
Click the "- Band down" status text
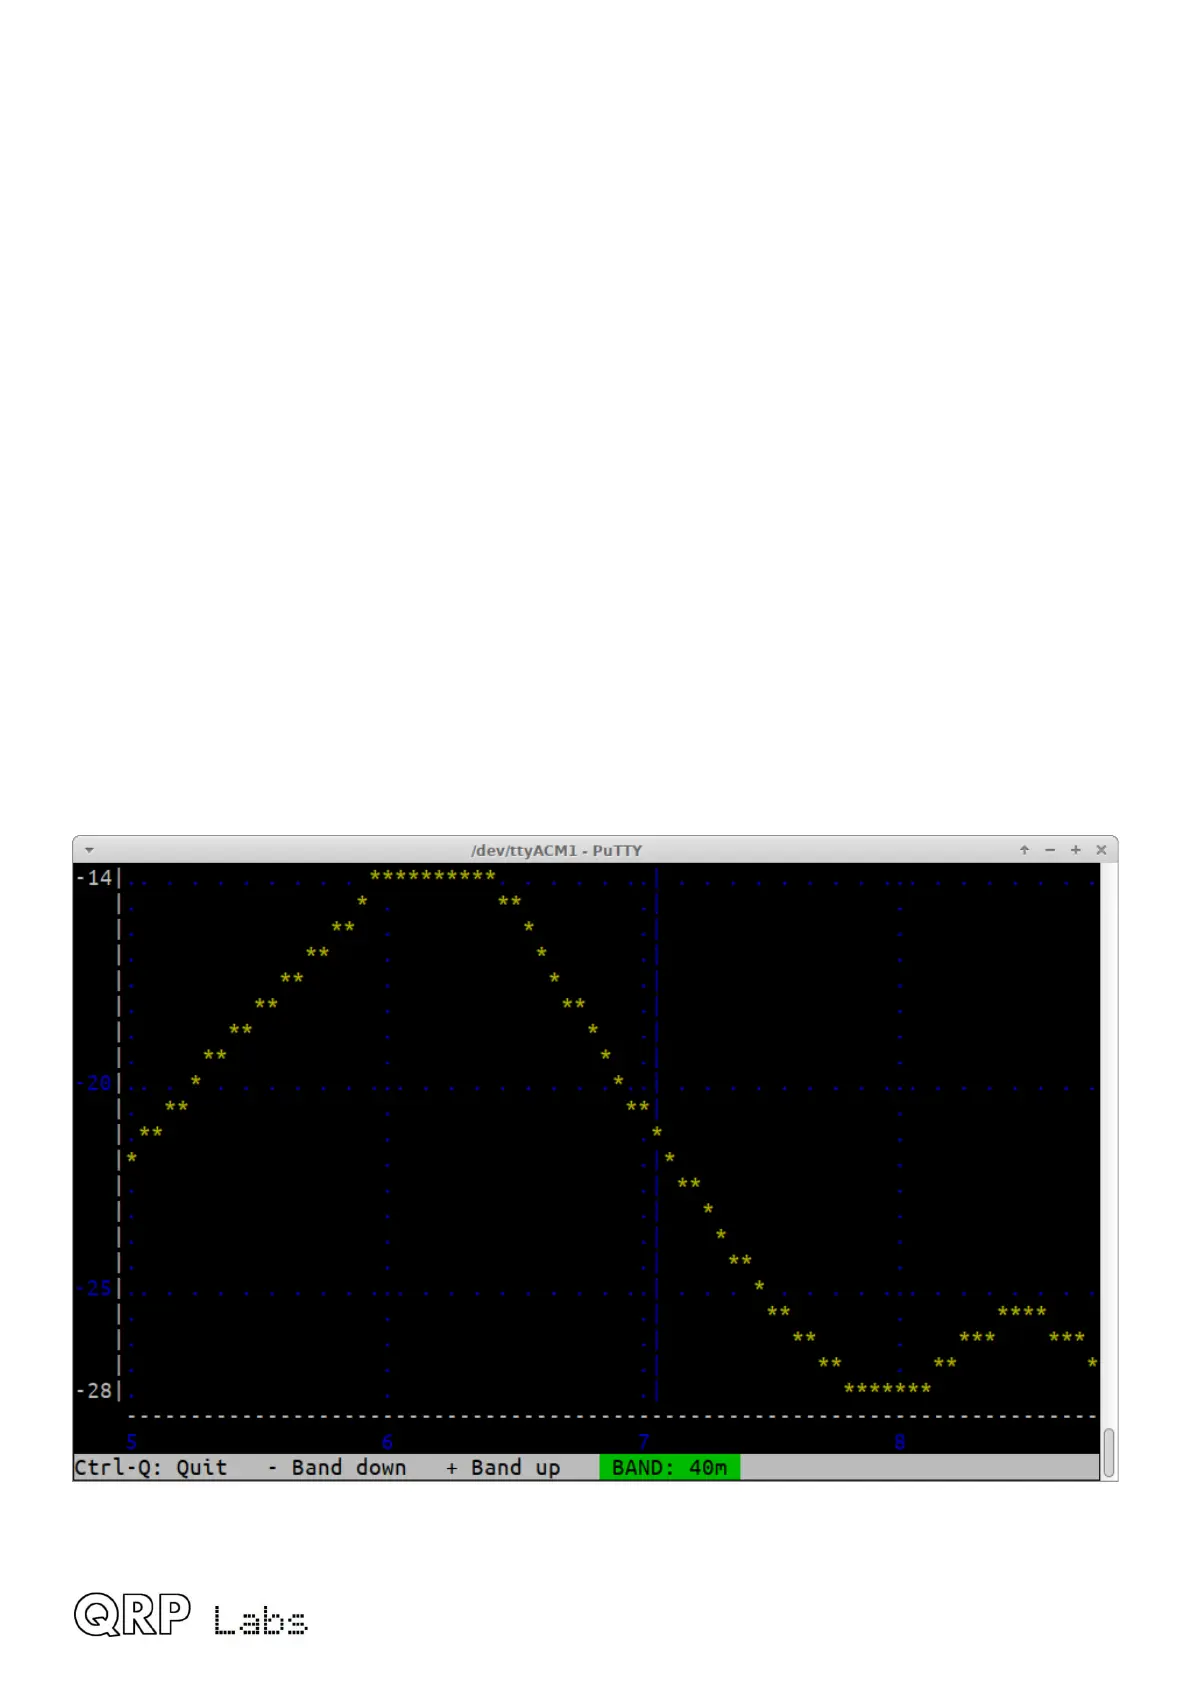tap(337, 1467)
